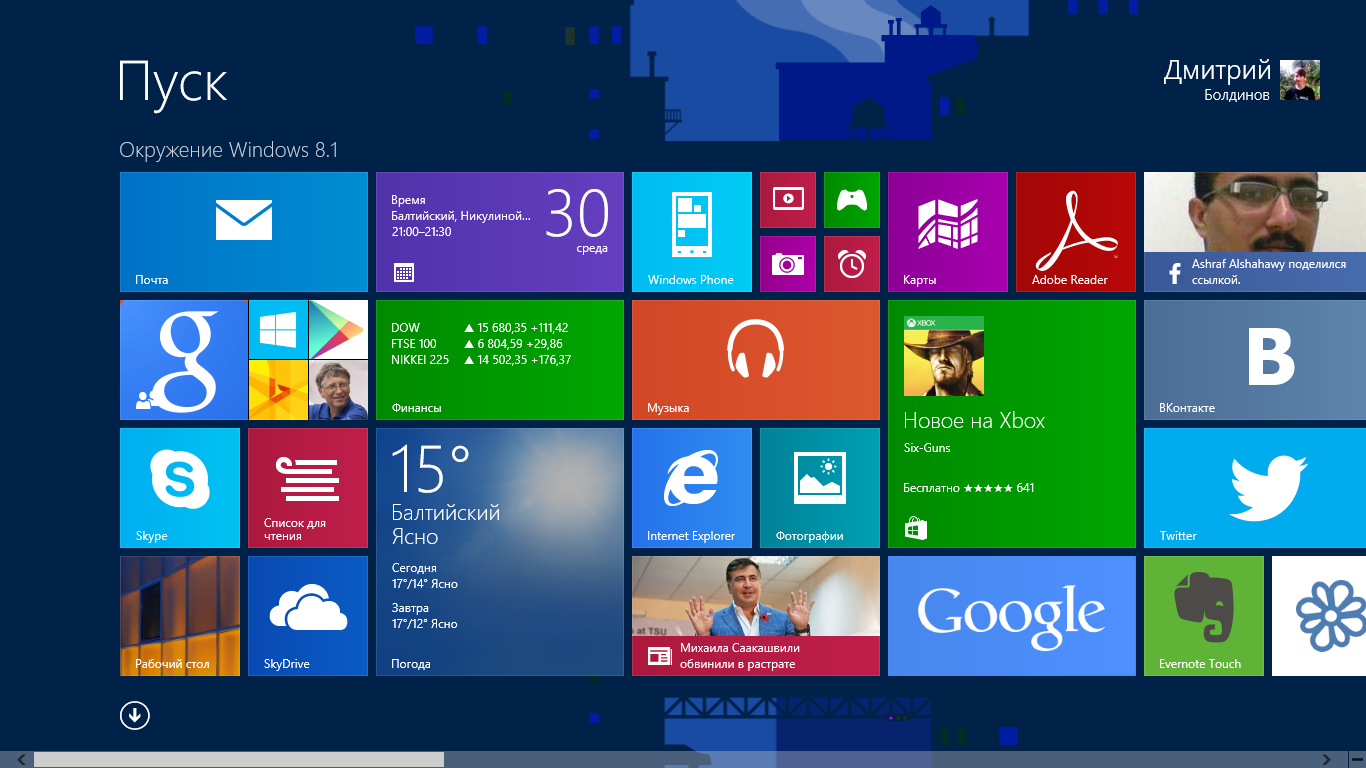Click the Пуск title text
The width and height of the screenshot is (1366, 768).
coord(173,83)
